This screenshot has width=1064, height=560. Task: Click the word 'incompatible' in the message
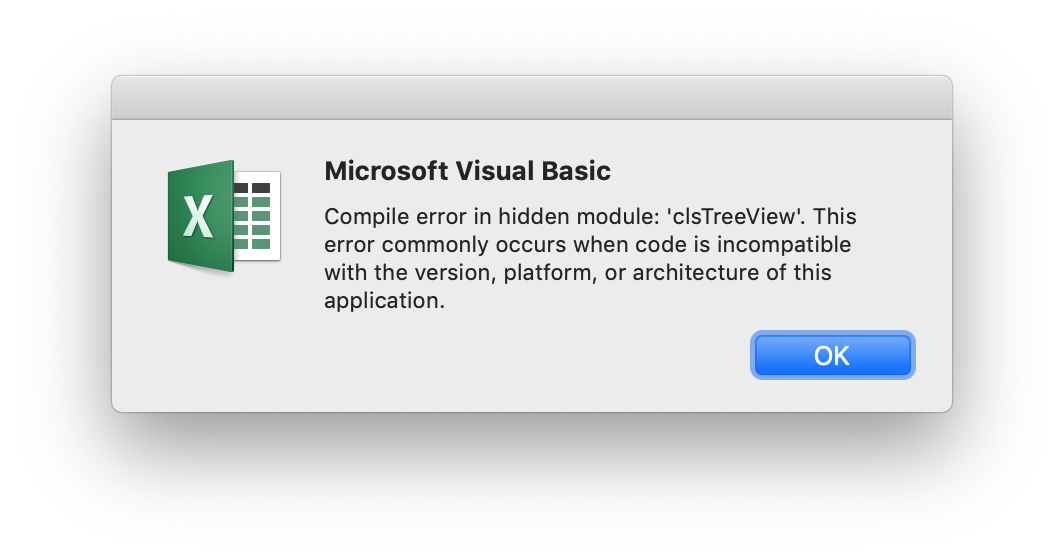click(x=784, y=244)
